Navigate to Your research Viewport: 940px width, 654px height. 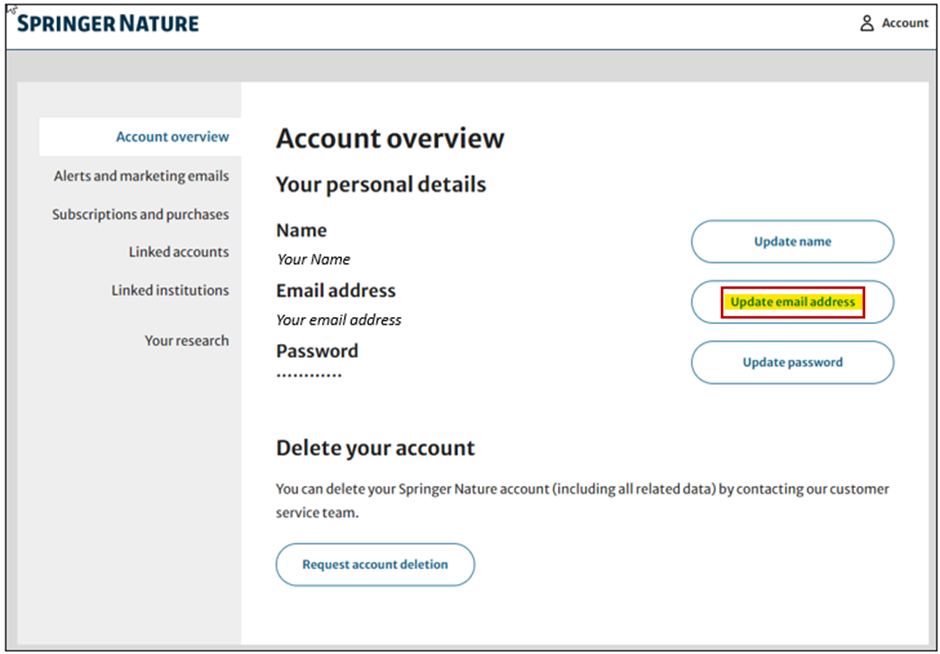(187, 340)
